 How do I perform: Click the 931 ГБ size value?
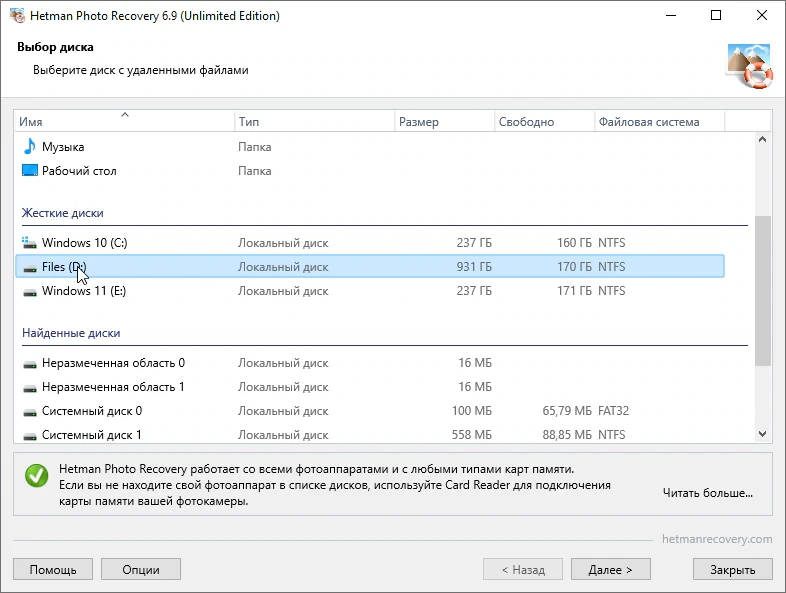(474, 267)
